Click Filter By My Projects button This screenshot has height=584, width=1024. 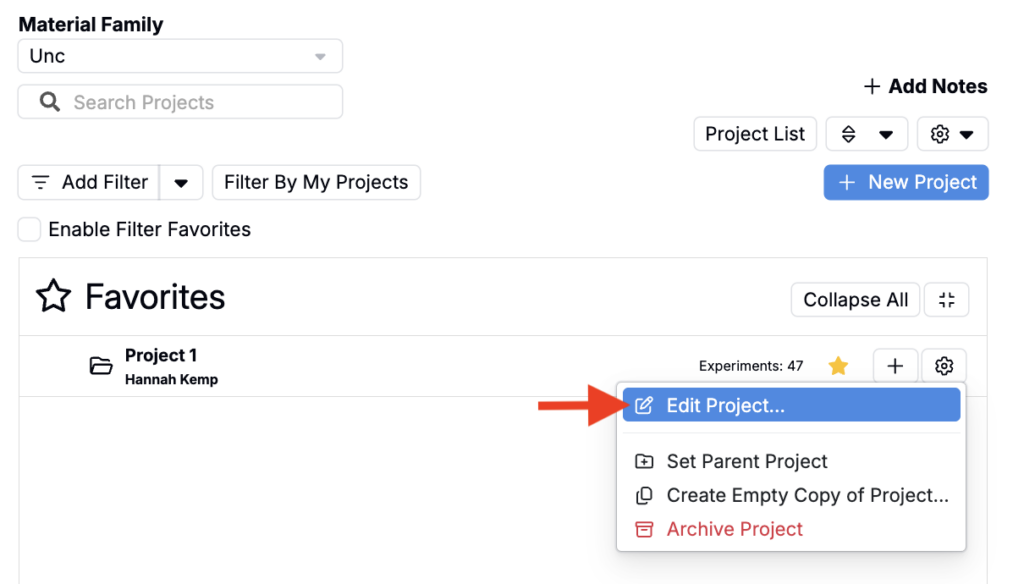tap(316, 182)
